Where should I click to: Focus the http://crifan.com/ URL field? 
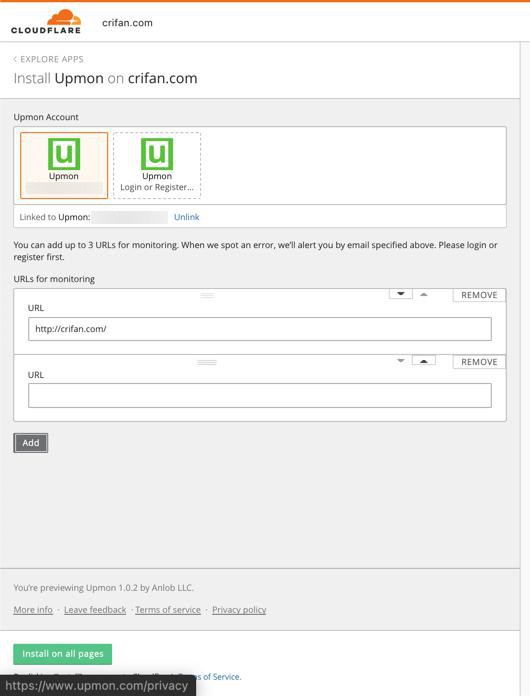point(260,329)
